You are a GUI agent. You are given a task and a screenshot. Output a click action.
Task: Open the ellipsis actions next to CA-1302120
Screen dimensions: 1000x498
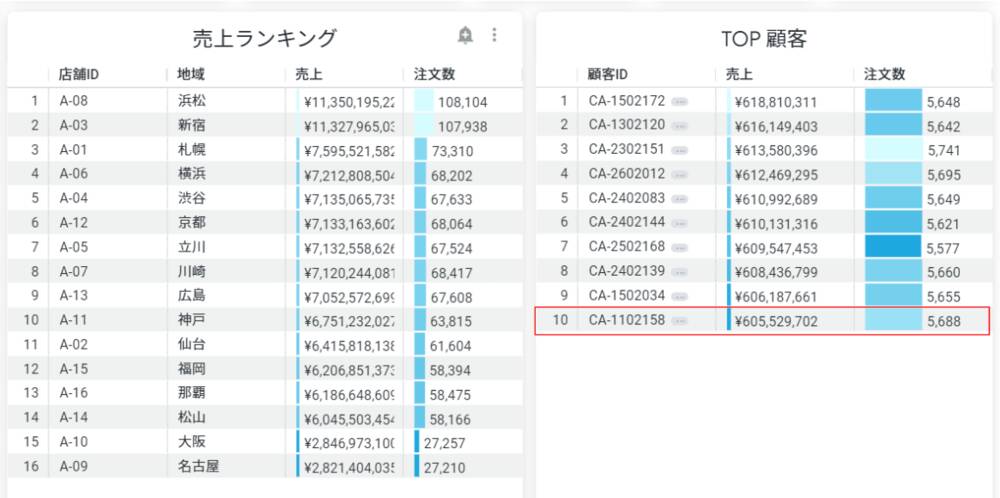(680, 126)
